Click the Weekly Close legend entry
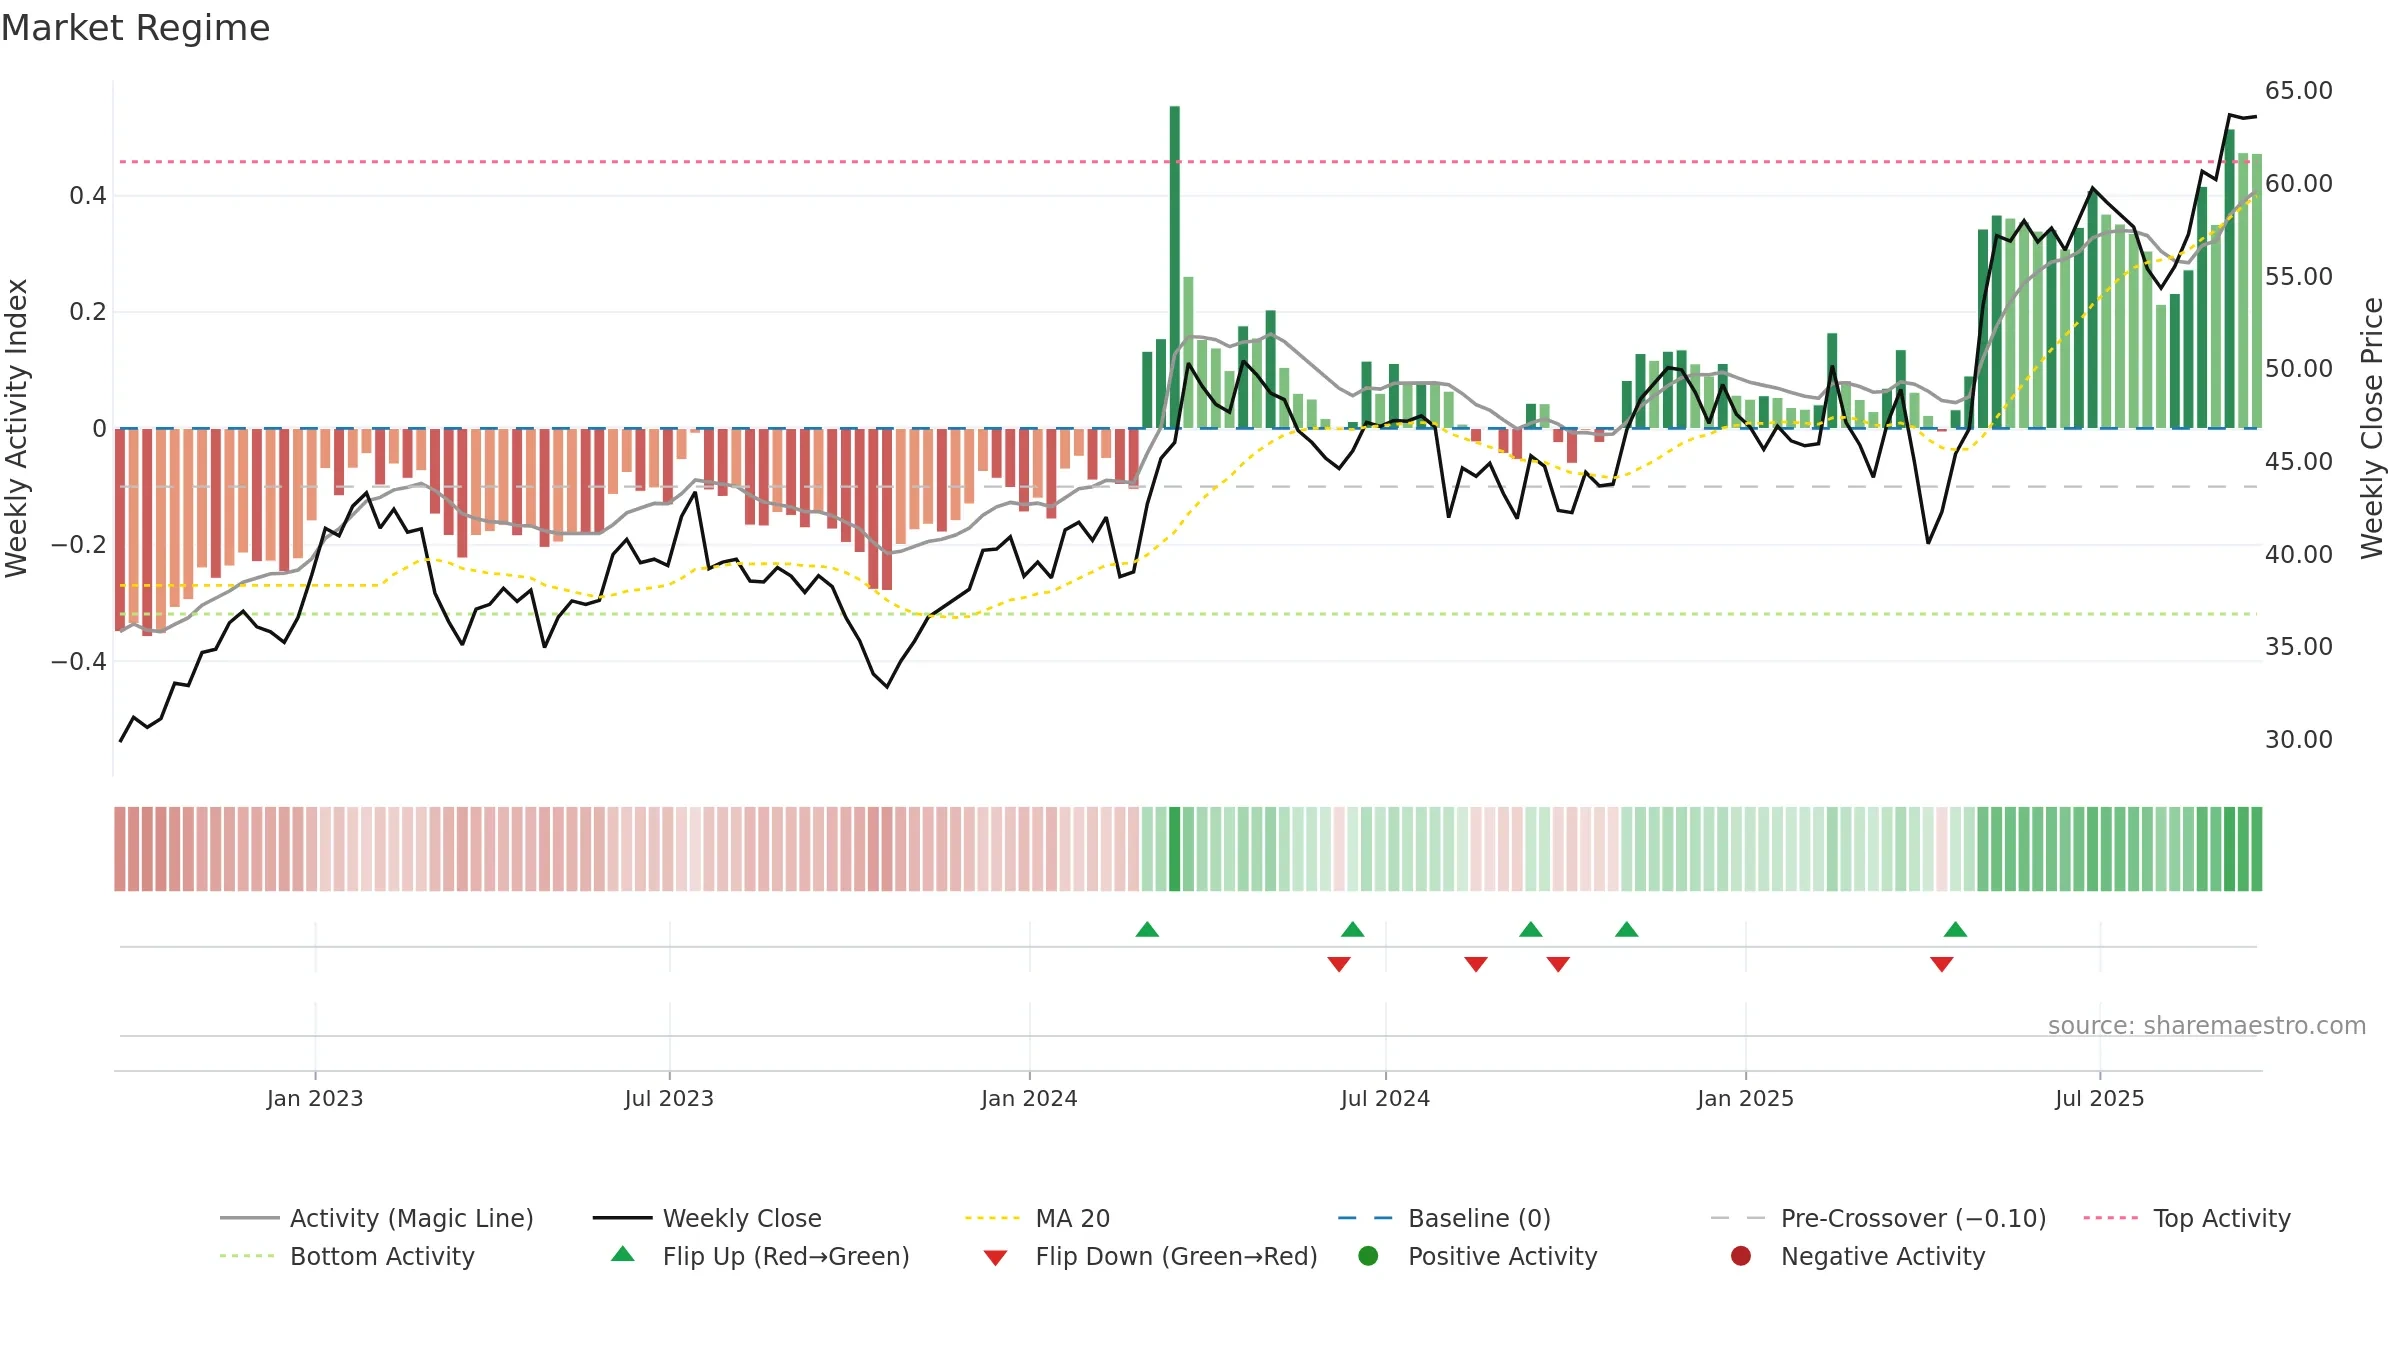This screenshot has width=2400, height=1350. [707, 1218]
